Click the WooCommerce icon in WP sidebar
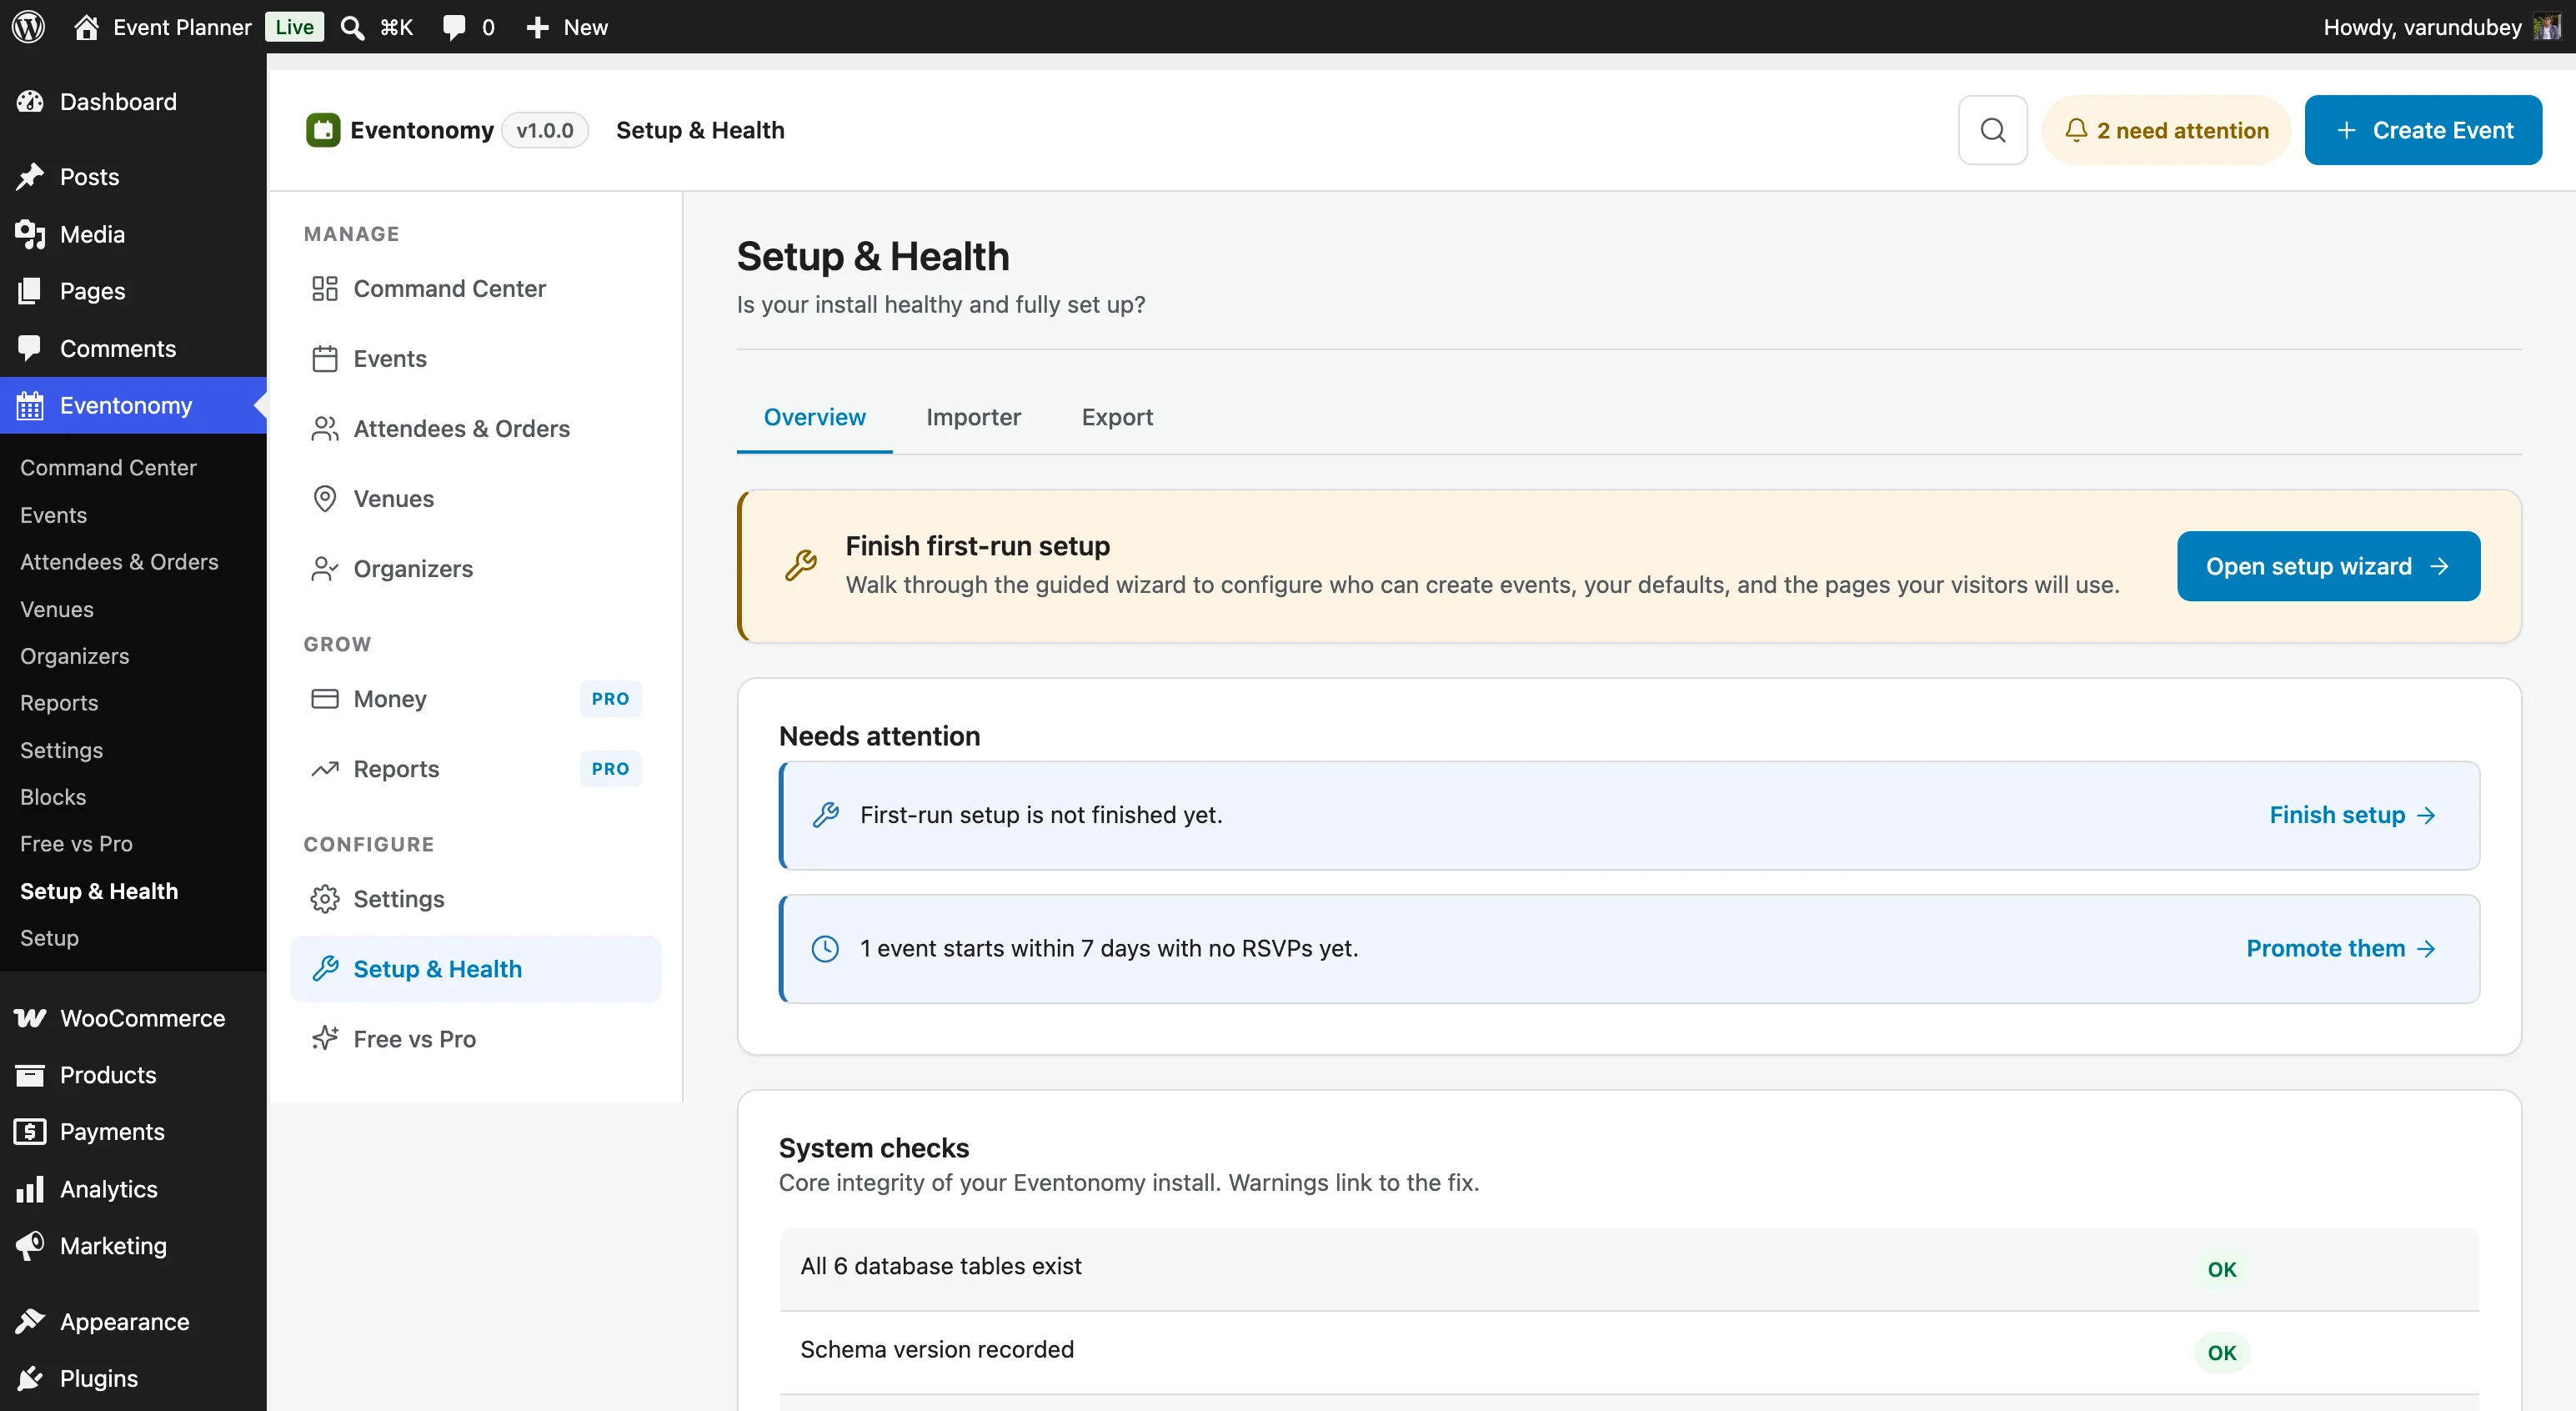The width and height of the screenshot is (2576, 1411). pyautogui.click(x=30, y=1018)
